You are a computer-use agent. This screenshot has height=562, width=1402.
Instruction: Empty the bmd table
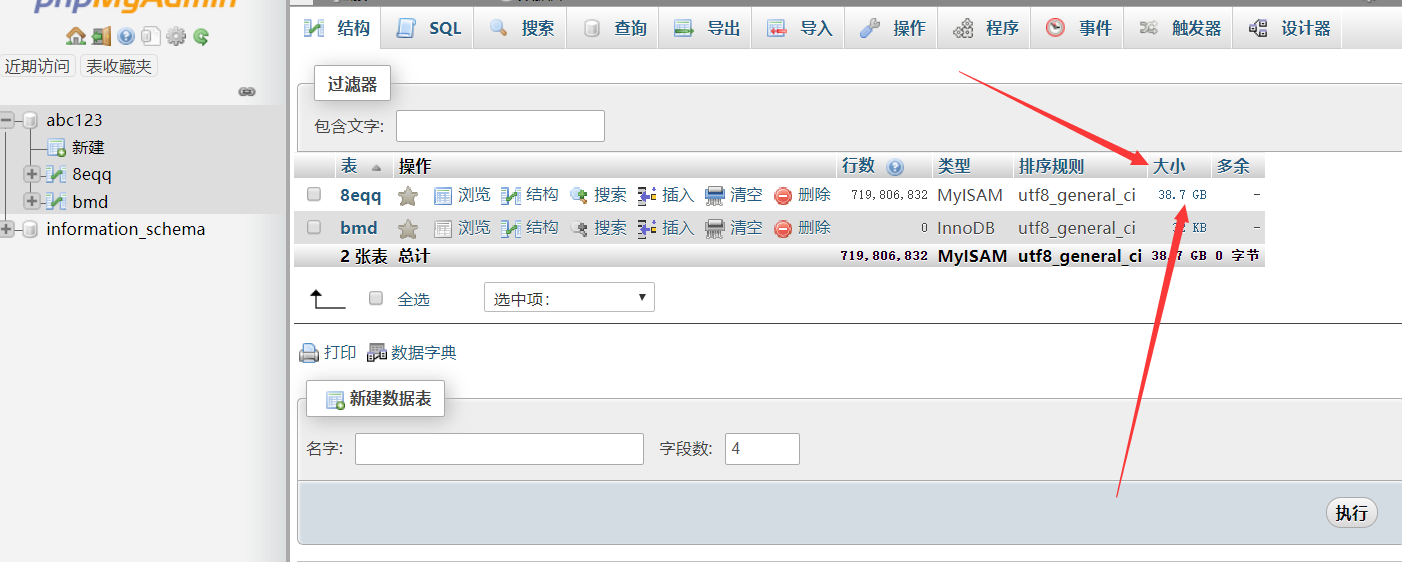(734, 227)
